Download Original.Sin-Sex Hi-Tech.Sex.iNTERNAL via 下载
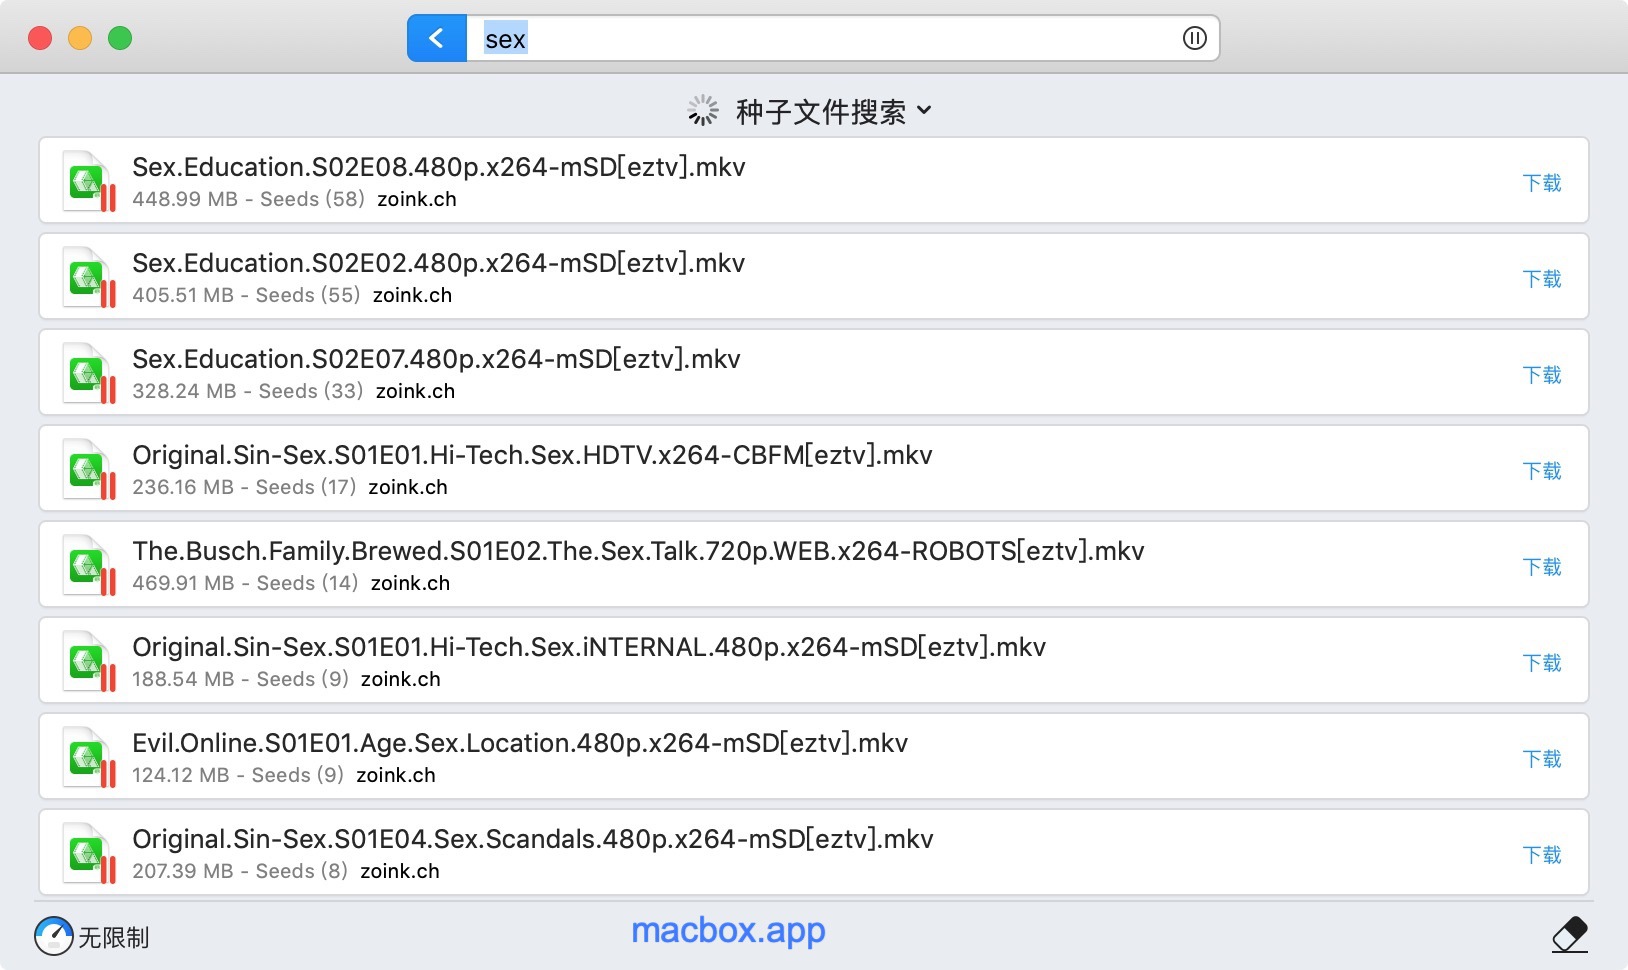The height and width of the screenshot is (970, 1628). coord(1542,663)
